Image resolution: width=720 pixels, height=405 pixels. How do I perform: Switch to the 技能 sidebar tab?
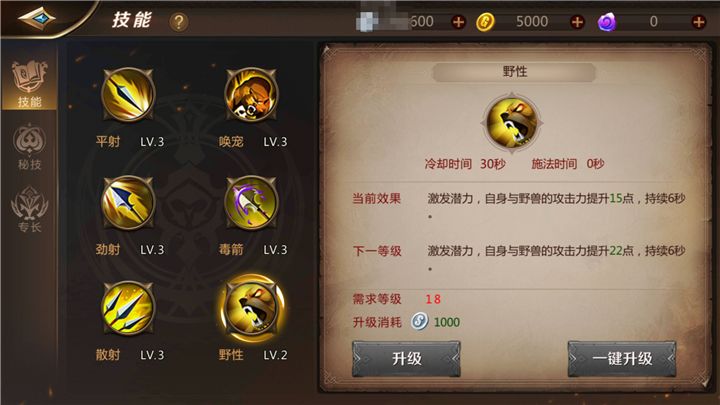point(29,84)
